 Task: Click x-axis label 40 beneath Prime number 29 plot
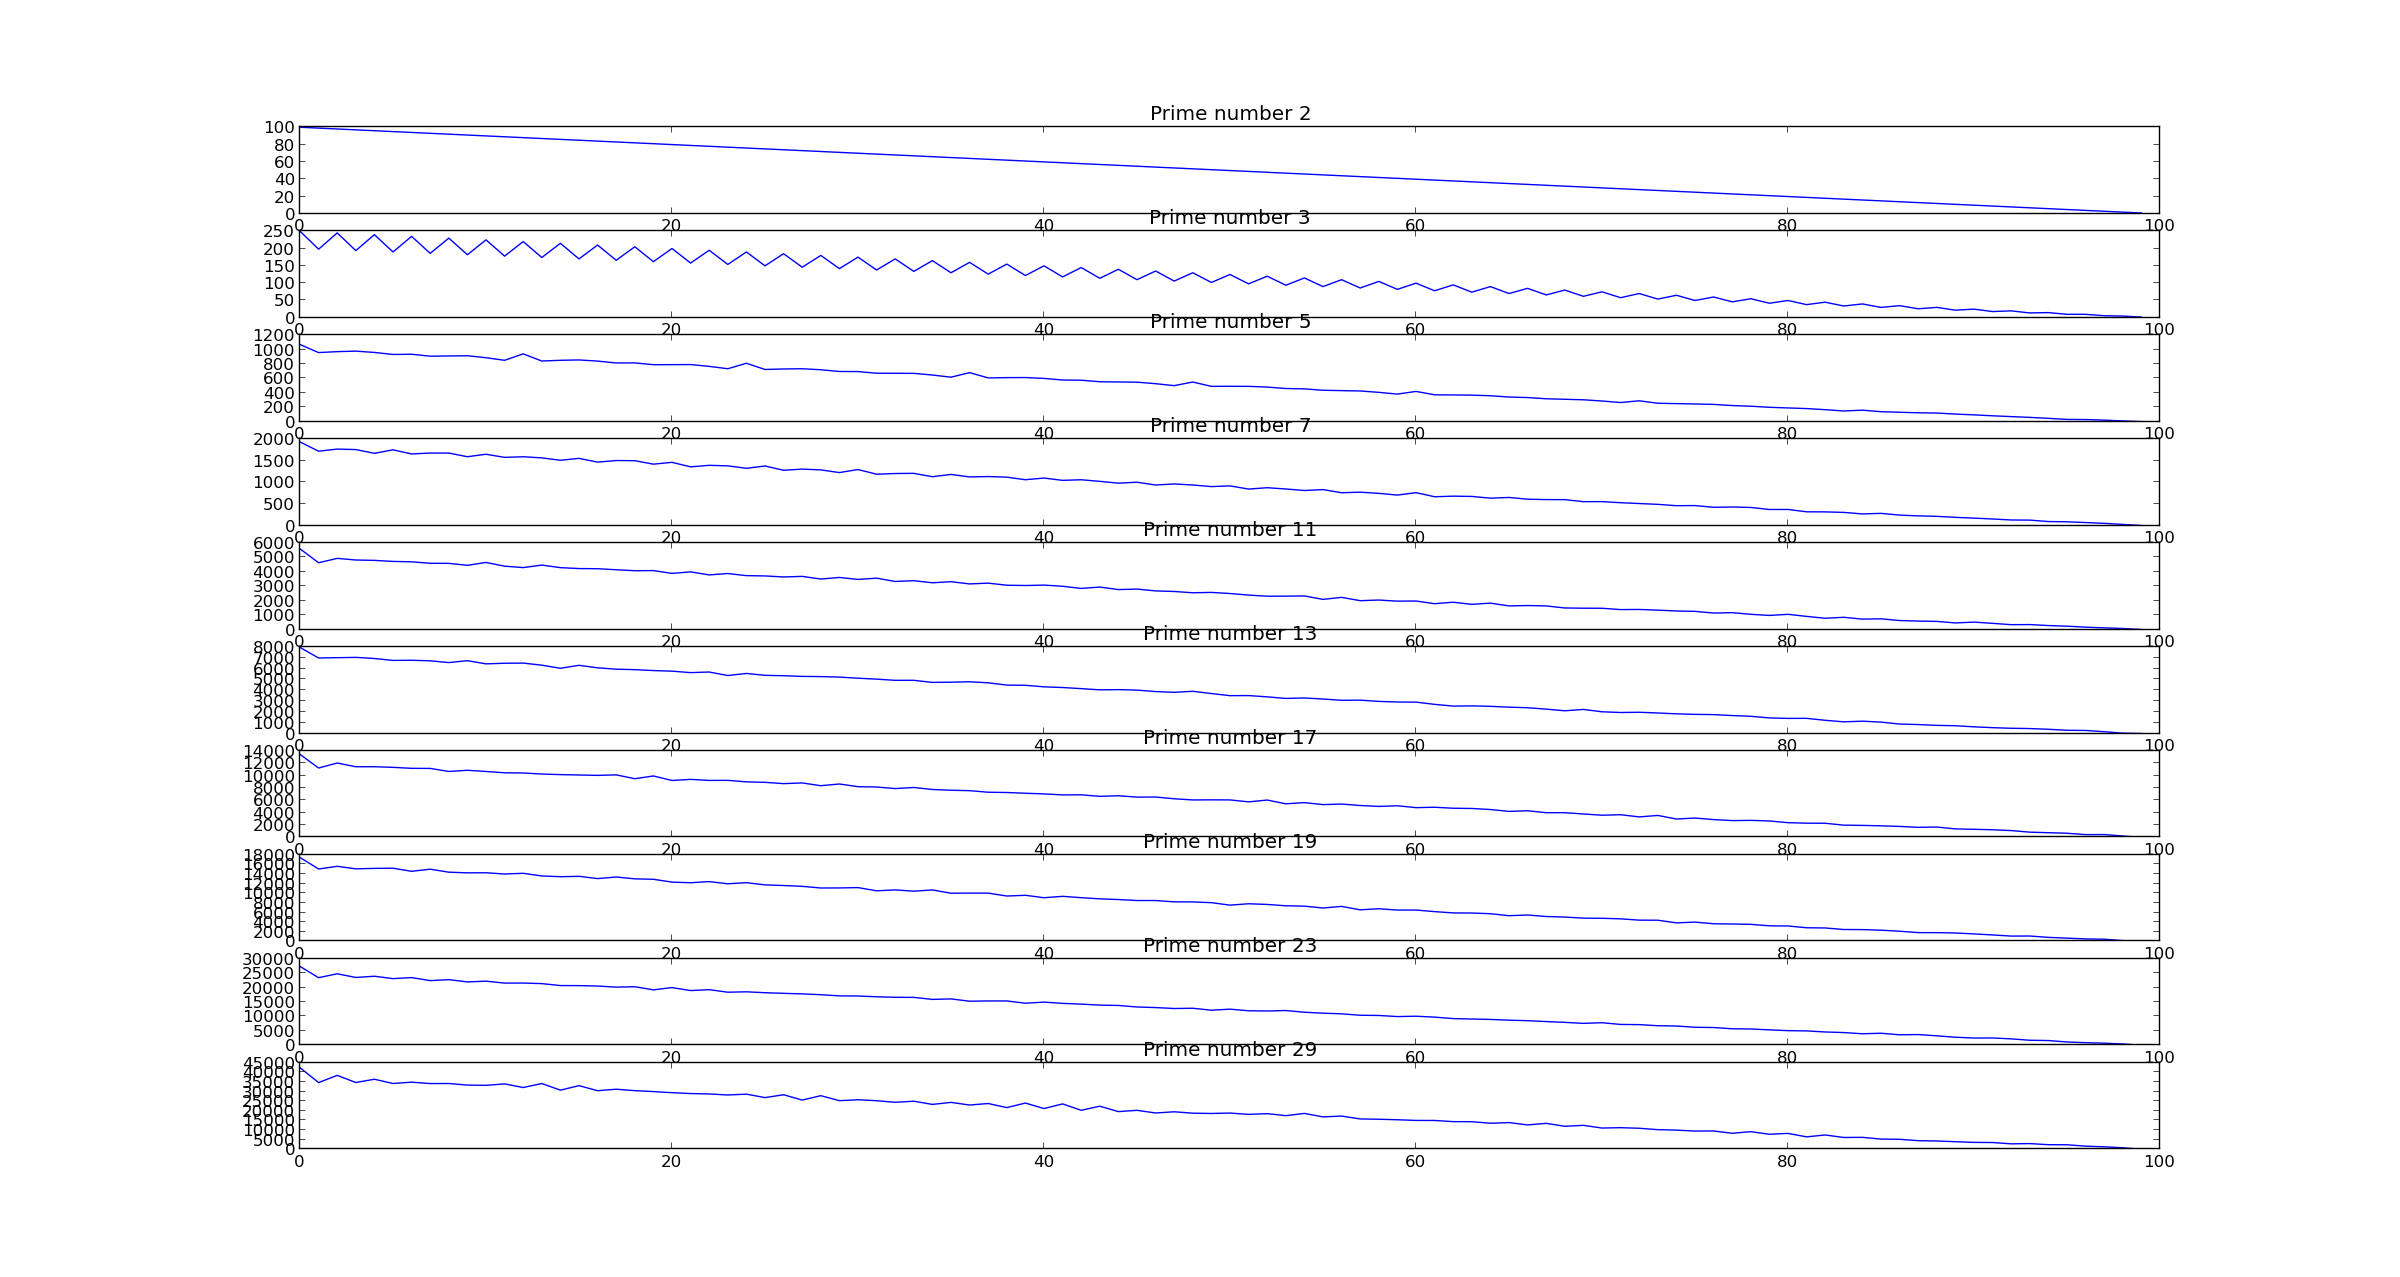coord(1043,1162)
